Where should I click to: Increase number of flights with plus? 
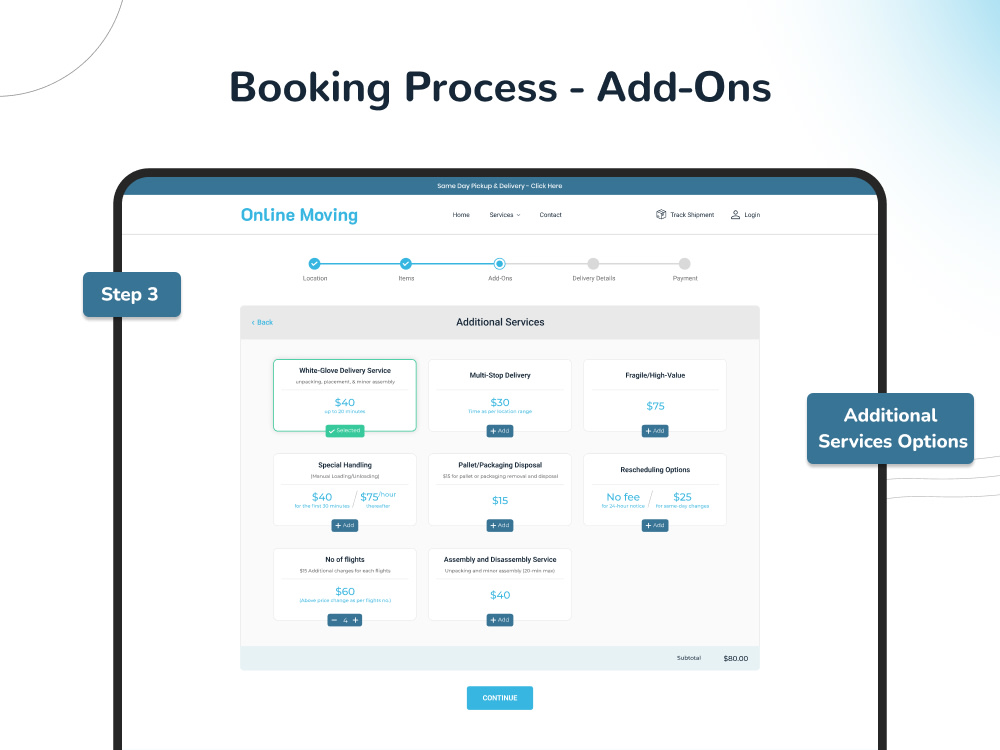tap(356, 620)
